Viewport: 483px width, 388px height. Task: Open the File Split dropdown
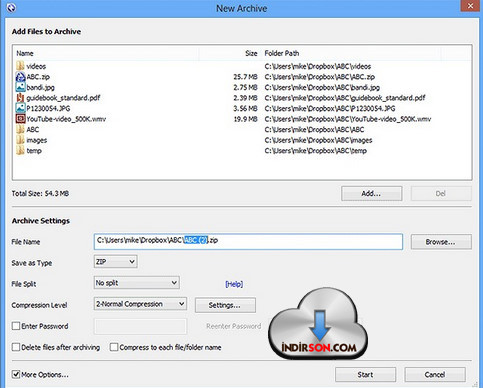[137, 283]
